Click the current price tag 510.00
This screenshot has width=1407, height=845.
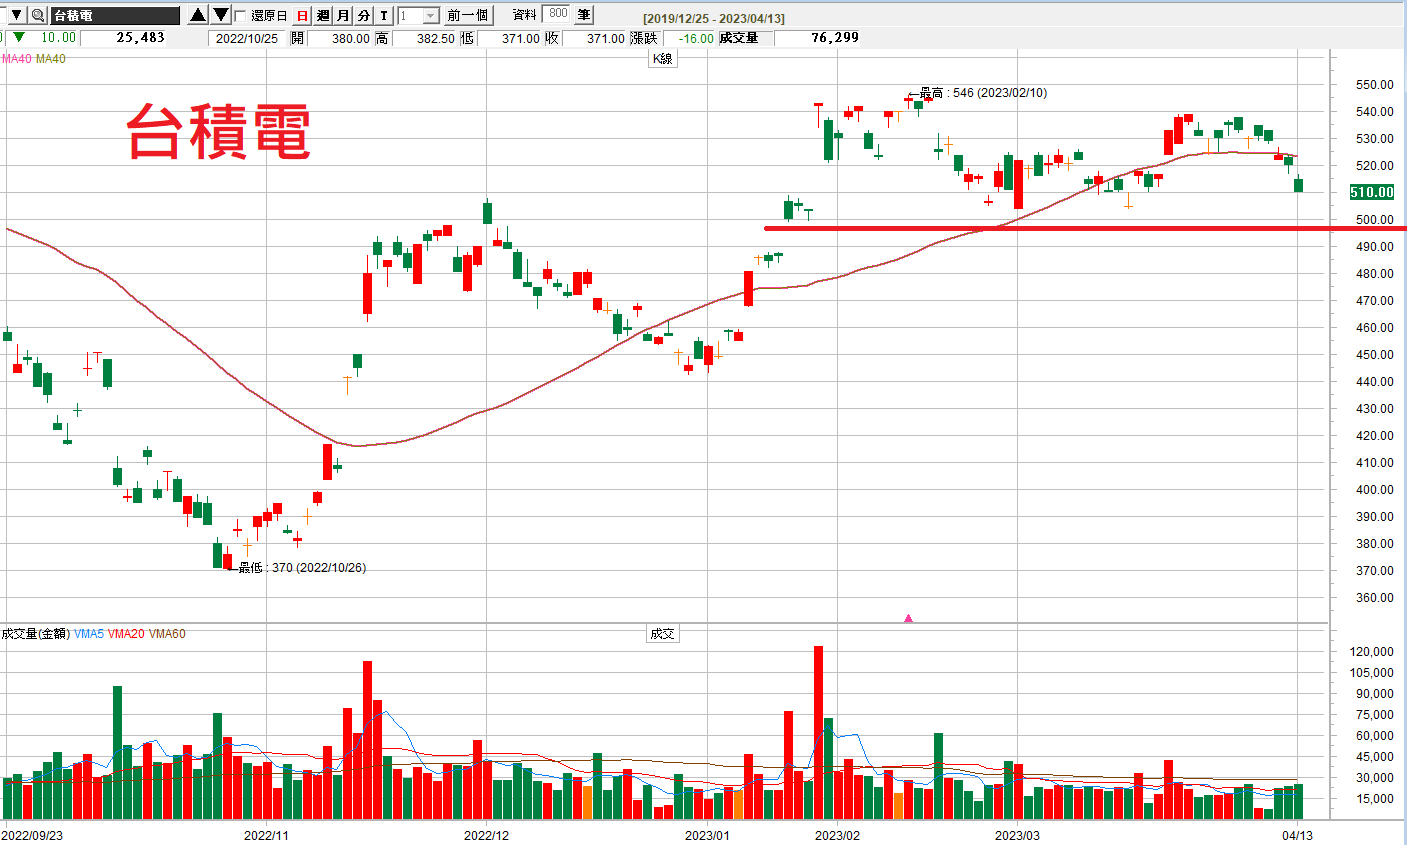pos(1371,192)
